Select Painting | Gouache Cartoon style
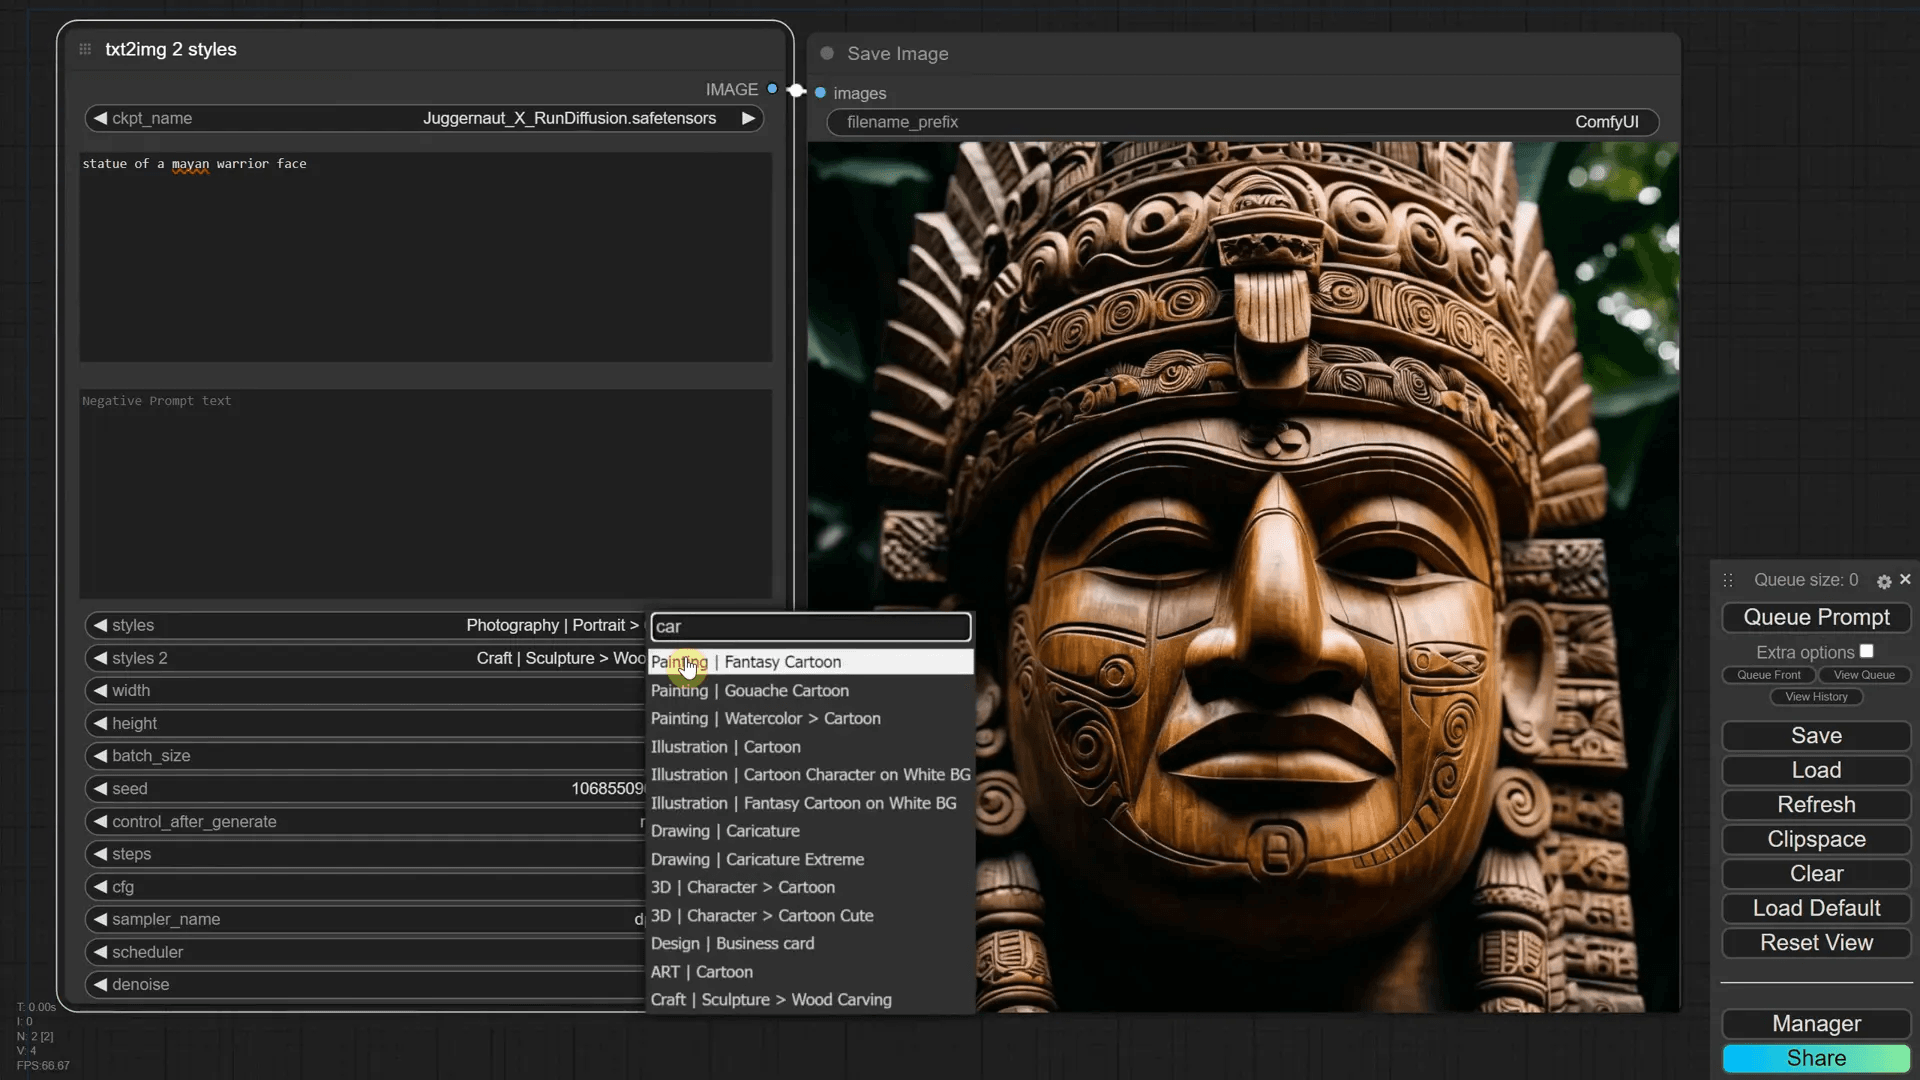The image size is (1920, 1080). pos(749,690)
